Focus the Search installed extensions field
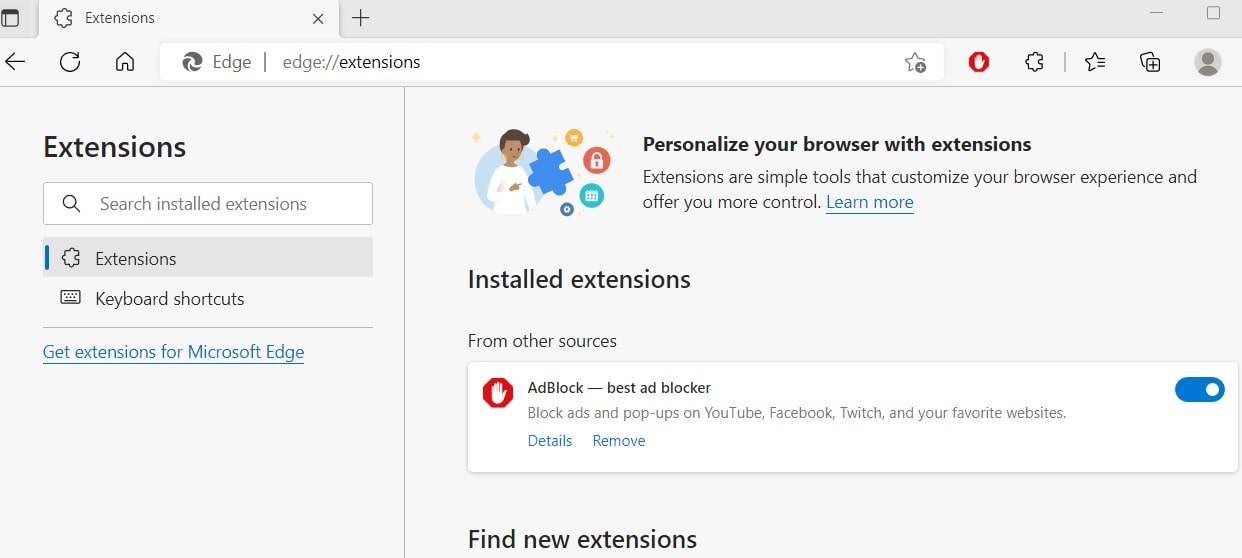The image size is (1242, 558). 220,204
